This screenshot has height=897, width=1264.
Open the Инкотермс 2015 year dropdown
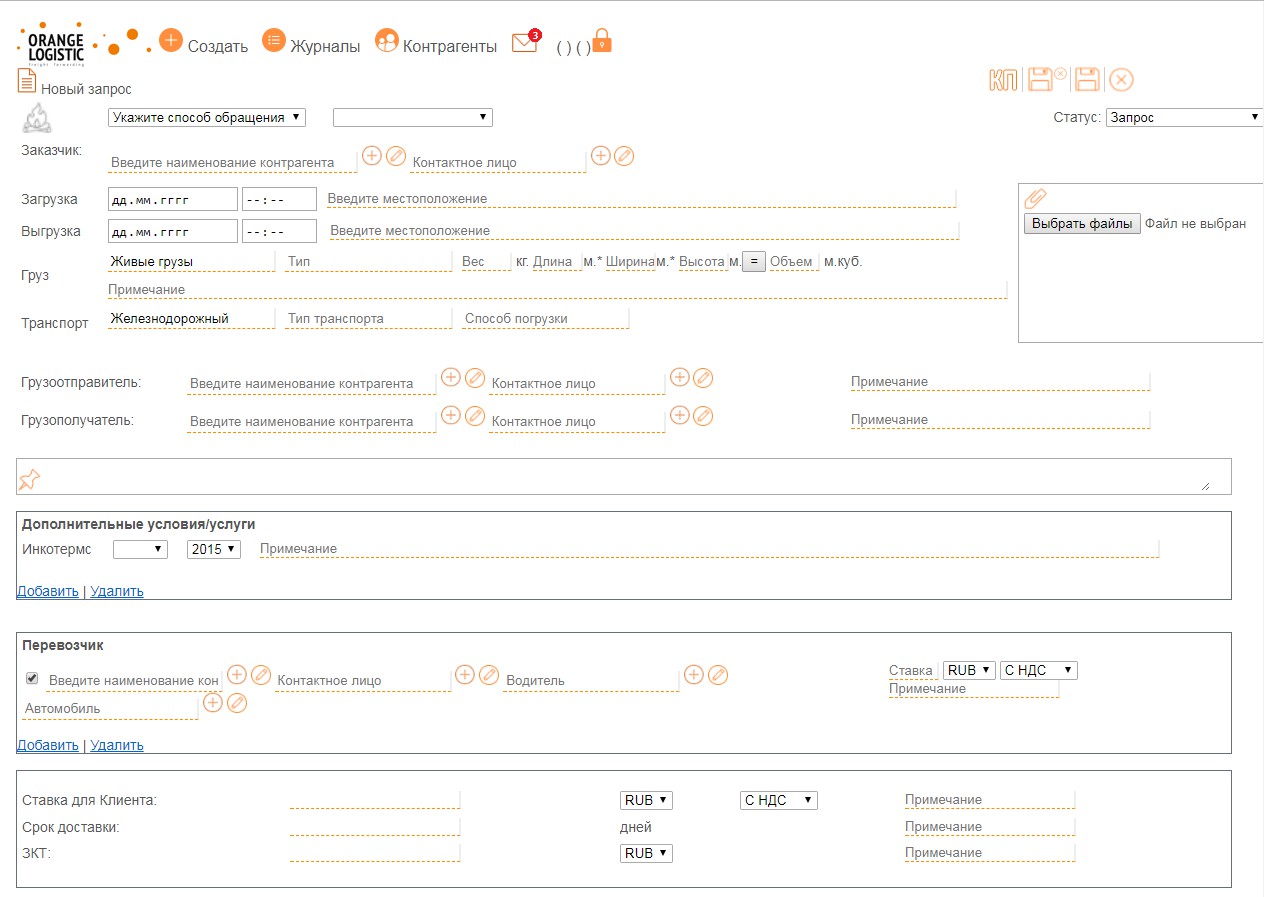[214, 549]
